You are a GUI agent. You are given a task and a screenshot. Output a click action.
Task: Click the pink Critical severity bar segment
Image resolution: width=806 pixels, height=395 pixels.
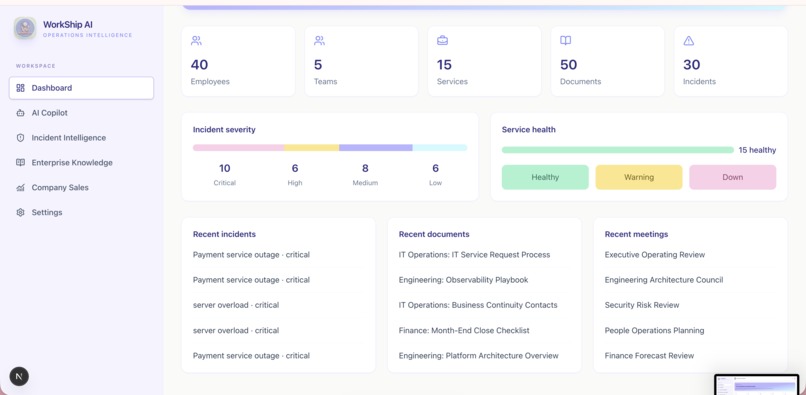pyautogui.click(x=239, y=148)
